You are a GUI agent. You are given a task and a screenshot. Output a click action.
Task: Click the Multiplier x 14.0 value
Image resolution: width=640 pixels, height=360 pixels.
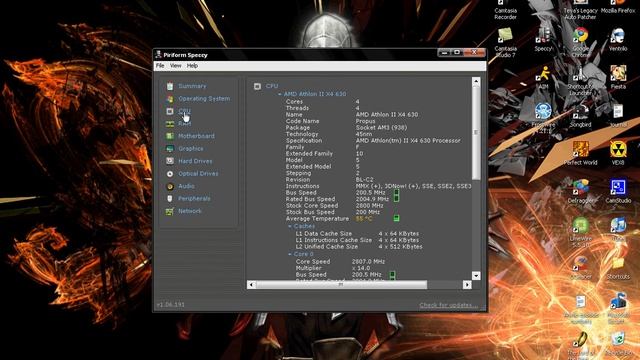tap(361, 268)
